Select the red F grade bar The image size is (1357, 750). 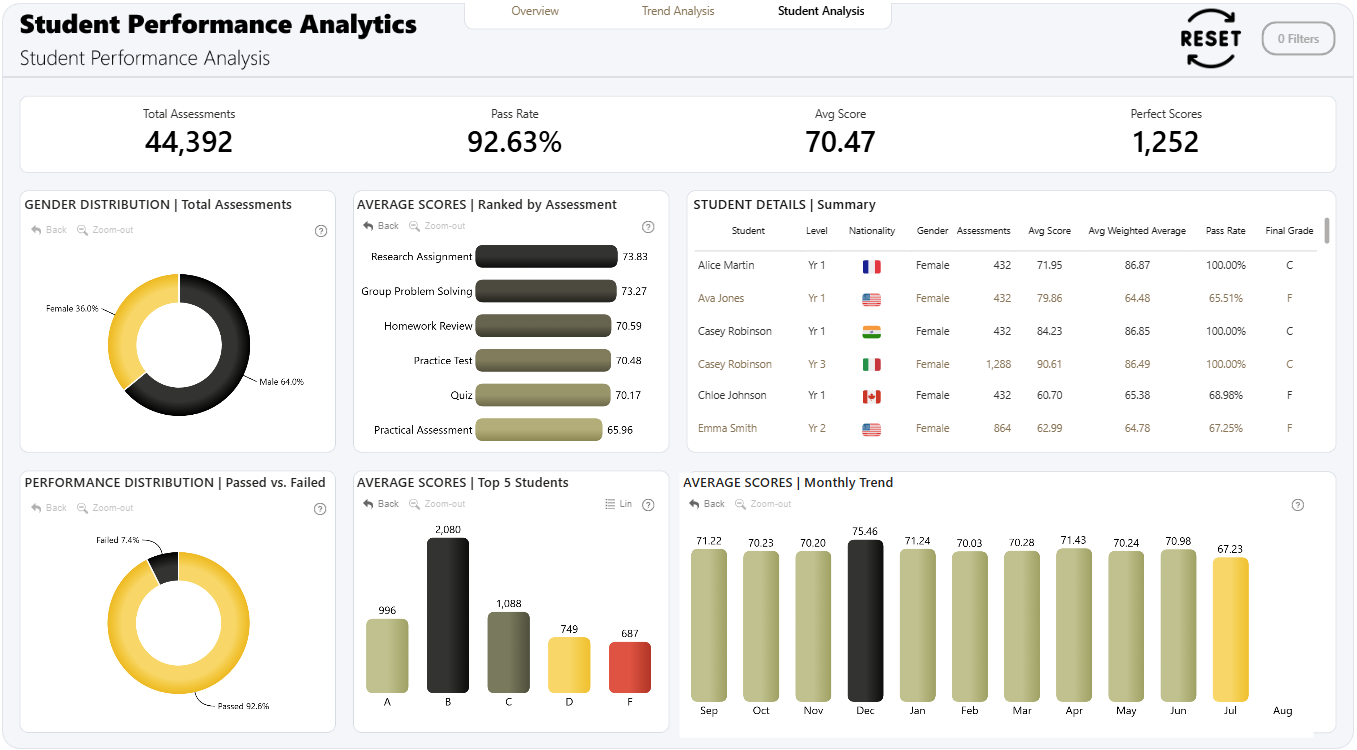tap(630, 667)
